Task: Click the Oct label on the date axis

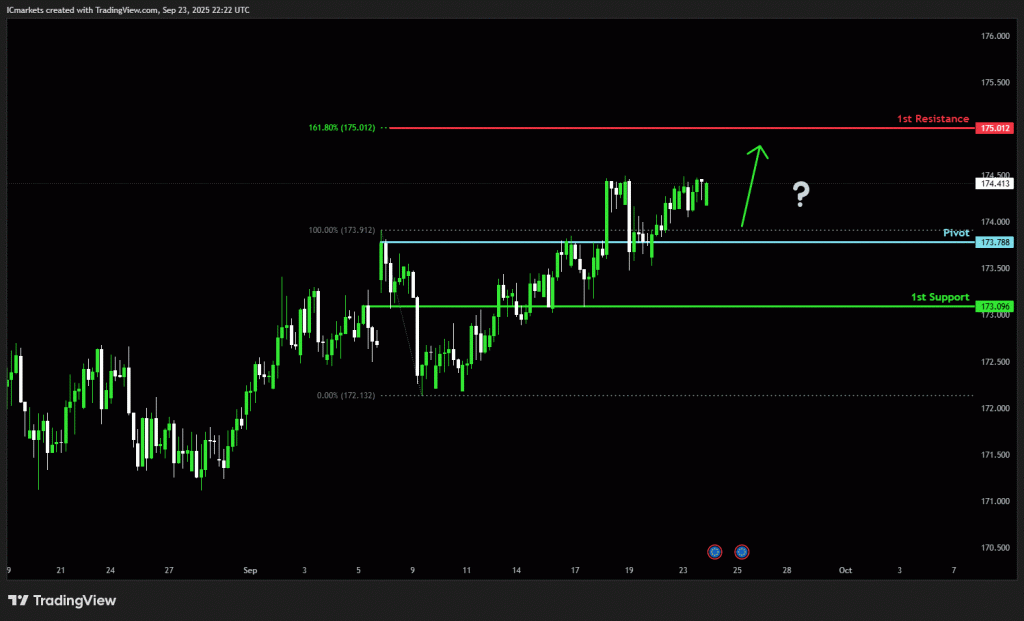Action: click(845, 570)
